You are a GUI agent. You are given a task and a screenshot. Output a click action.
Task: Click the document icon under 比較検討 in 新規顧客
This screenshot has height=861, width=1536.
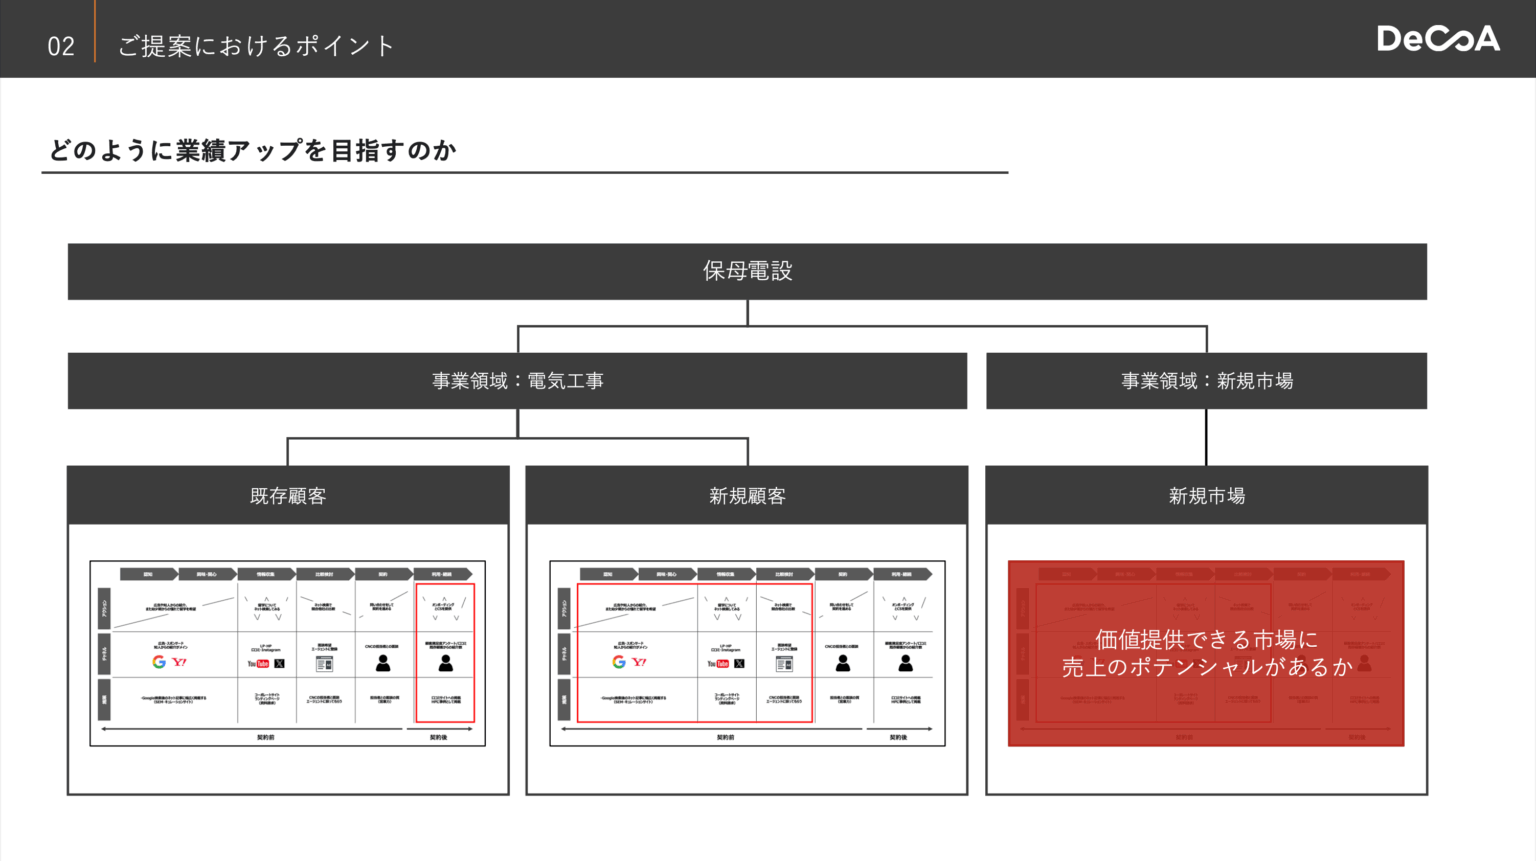coord(784,664)
